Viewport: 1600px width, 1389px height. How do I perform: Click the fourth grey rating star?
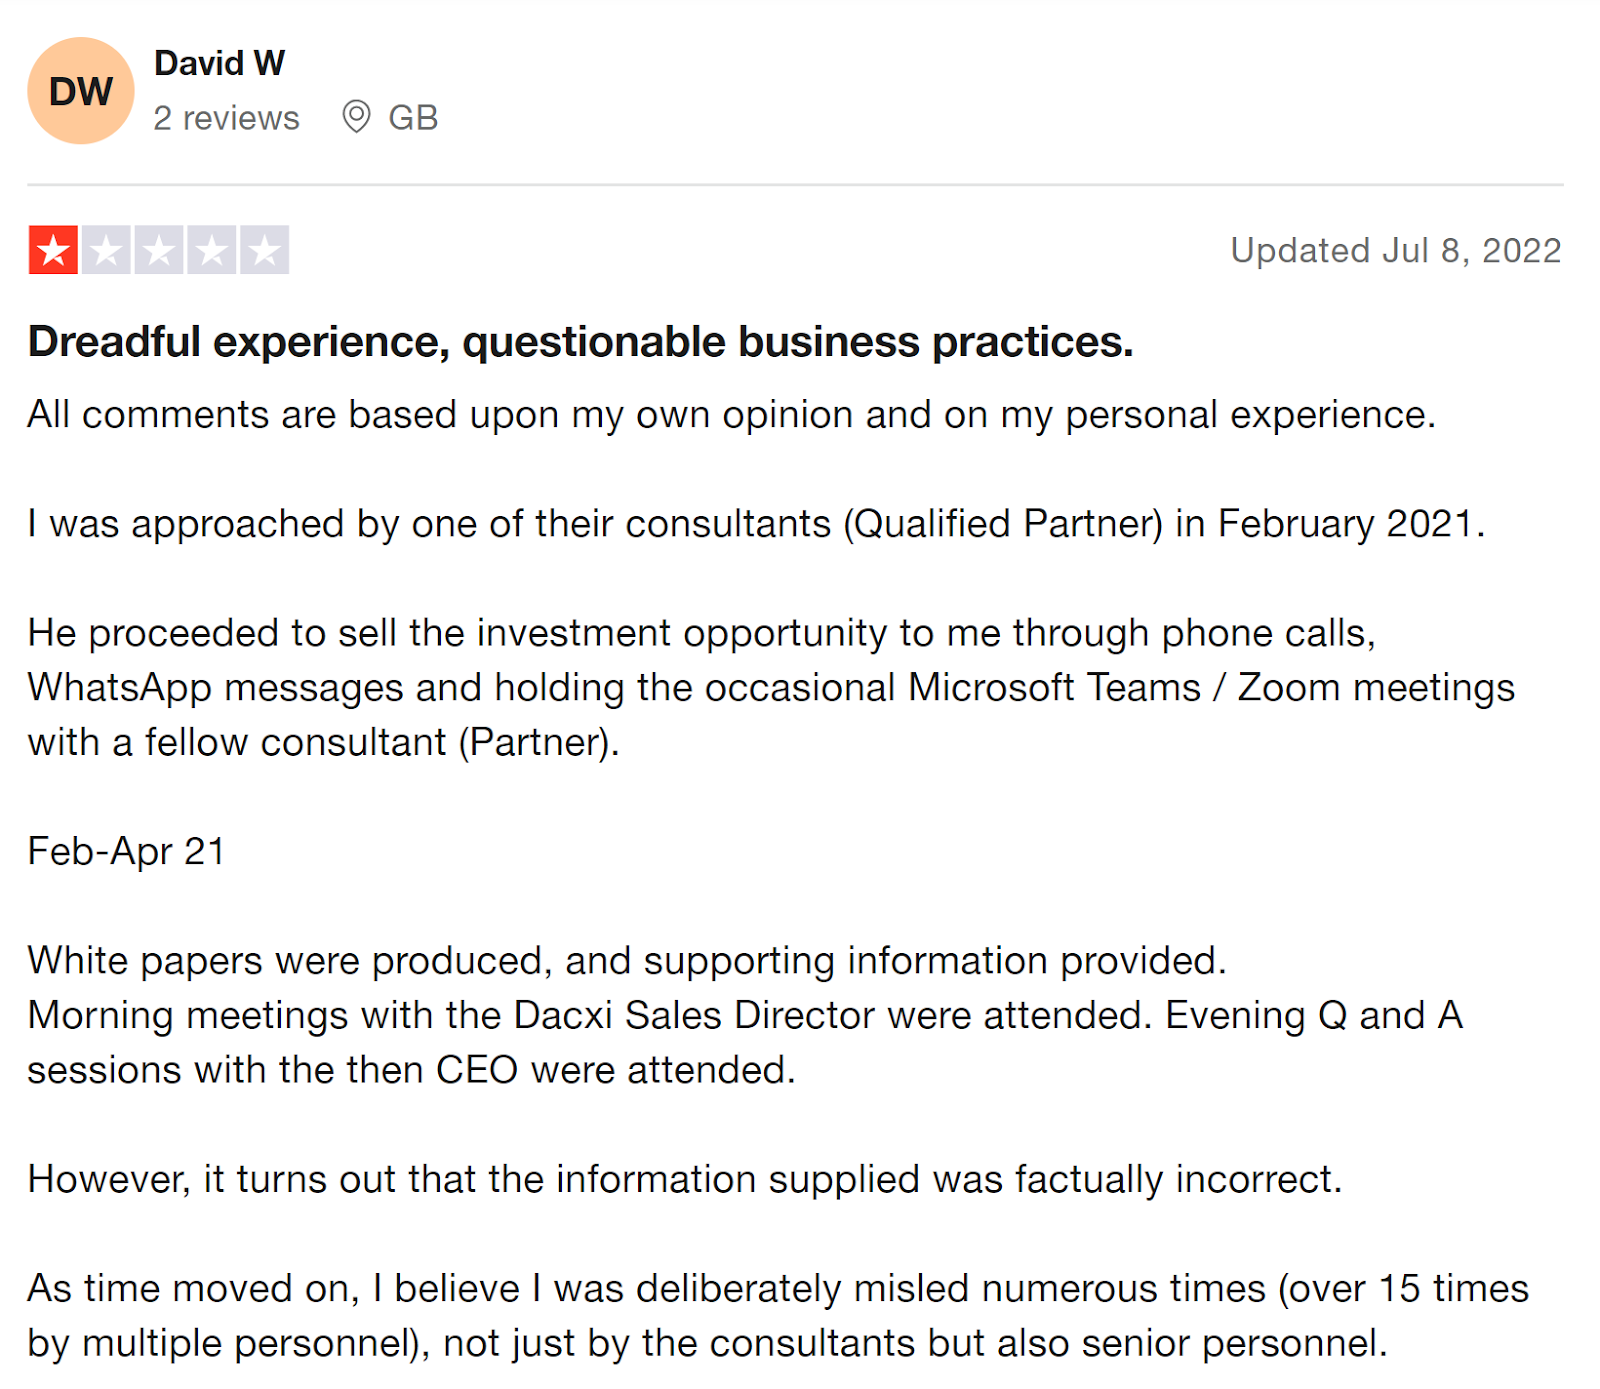(x=212, y=250)
